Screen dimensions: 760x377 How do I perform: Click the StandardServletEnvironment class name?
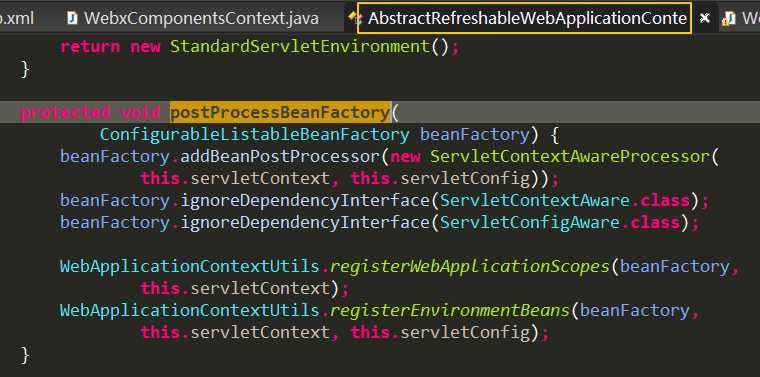[300, 47]
